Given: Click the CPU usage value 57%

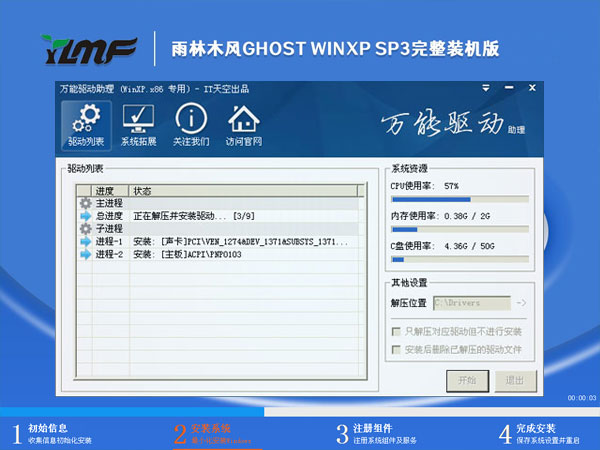Looking at the screenshot, I should pyautogui.click(x=452, y=186).
